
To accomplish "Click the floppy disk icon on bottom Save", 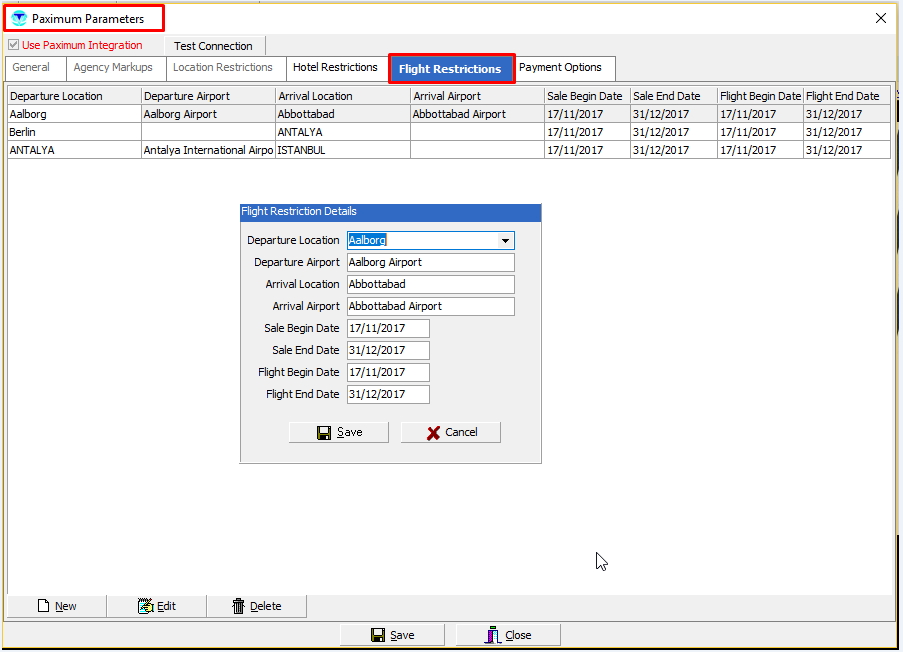I will (378, 635).
